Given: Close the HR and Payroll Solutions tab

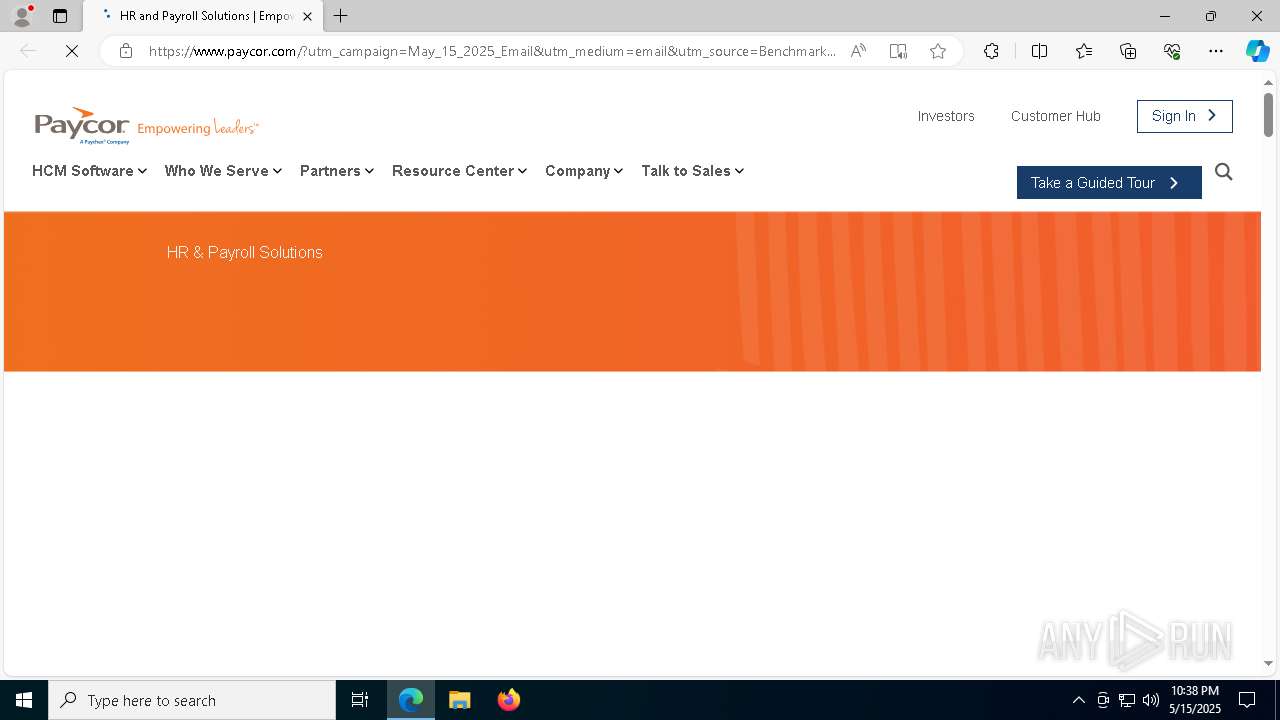Looking at the screenshot, I should pyautogui.click(x=307, y=16).
